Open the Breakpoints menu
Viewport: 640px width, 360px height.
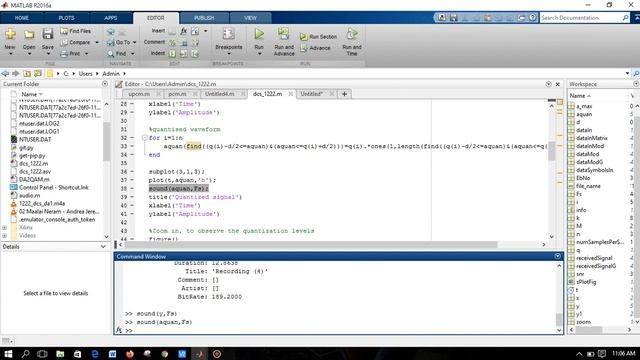(229, 41)
